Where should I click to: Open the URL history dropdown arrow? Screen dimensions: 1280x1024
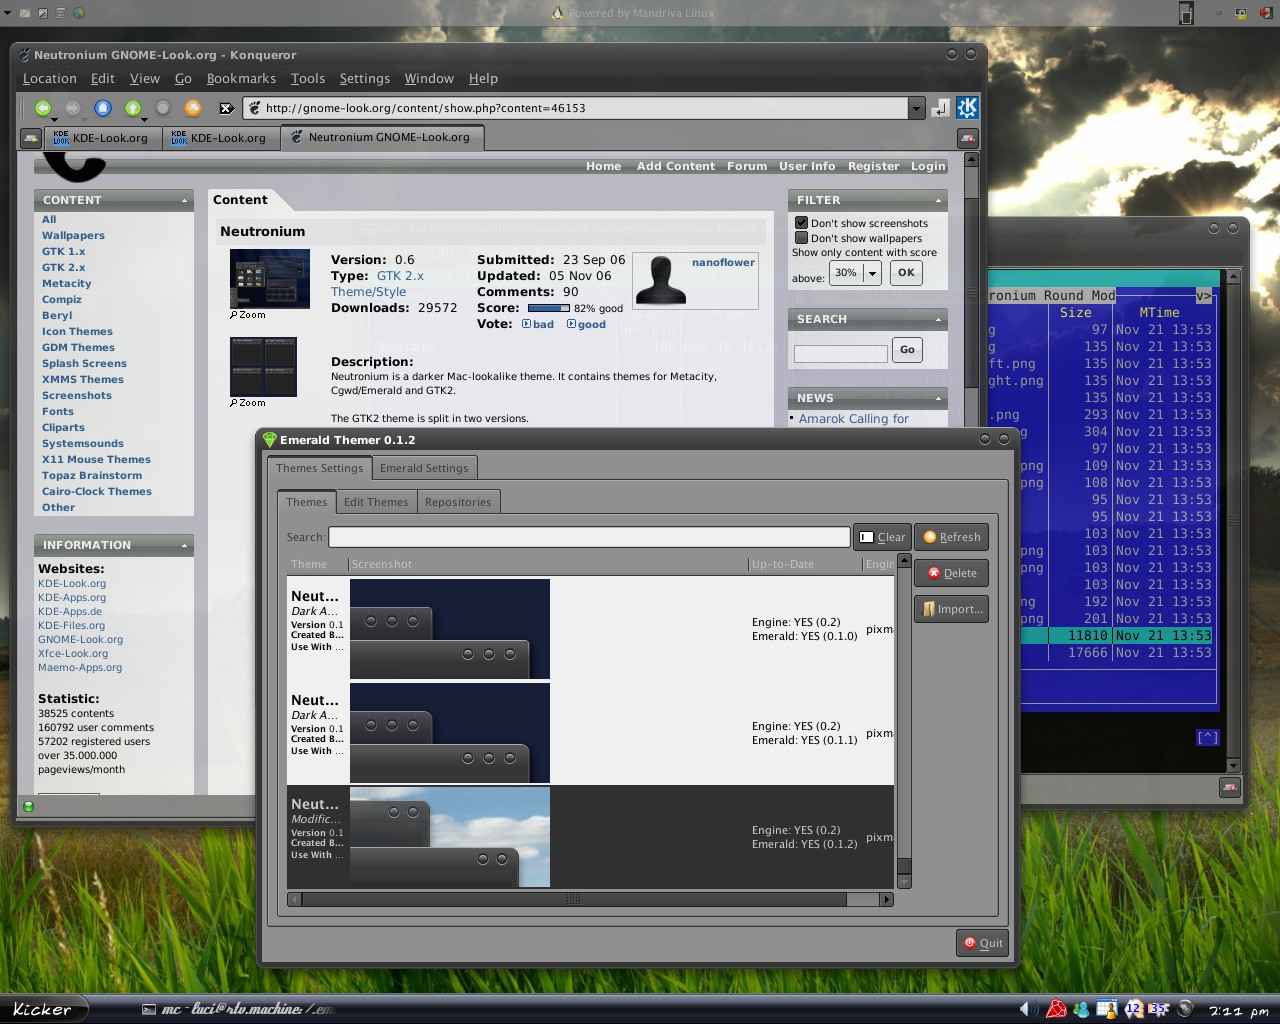(916, 108)
